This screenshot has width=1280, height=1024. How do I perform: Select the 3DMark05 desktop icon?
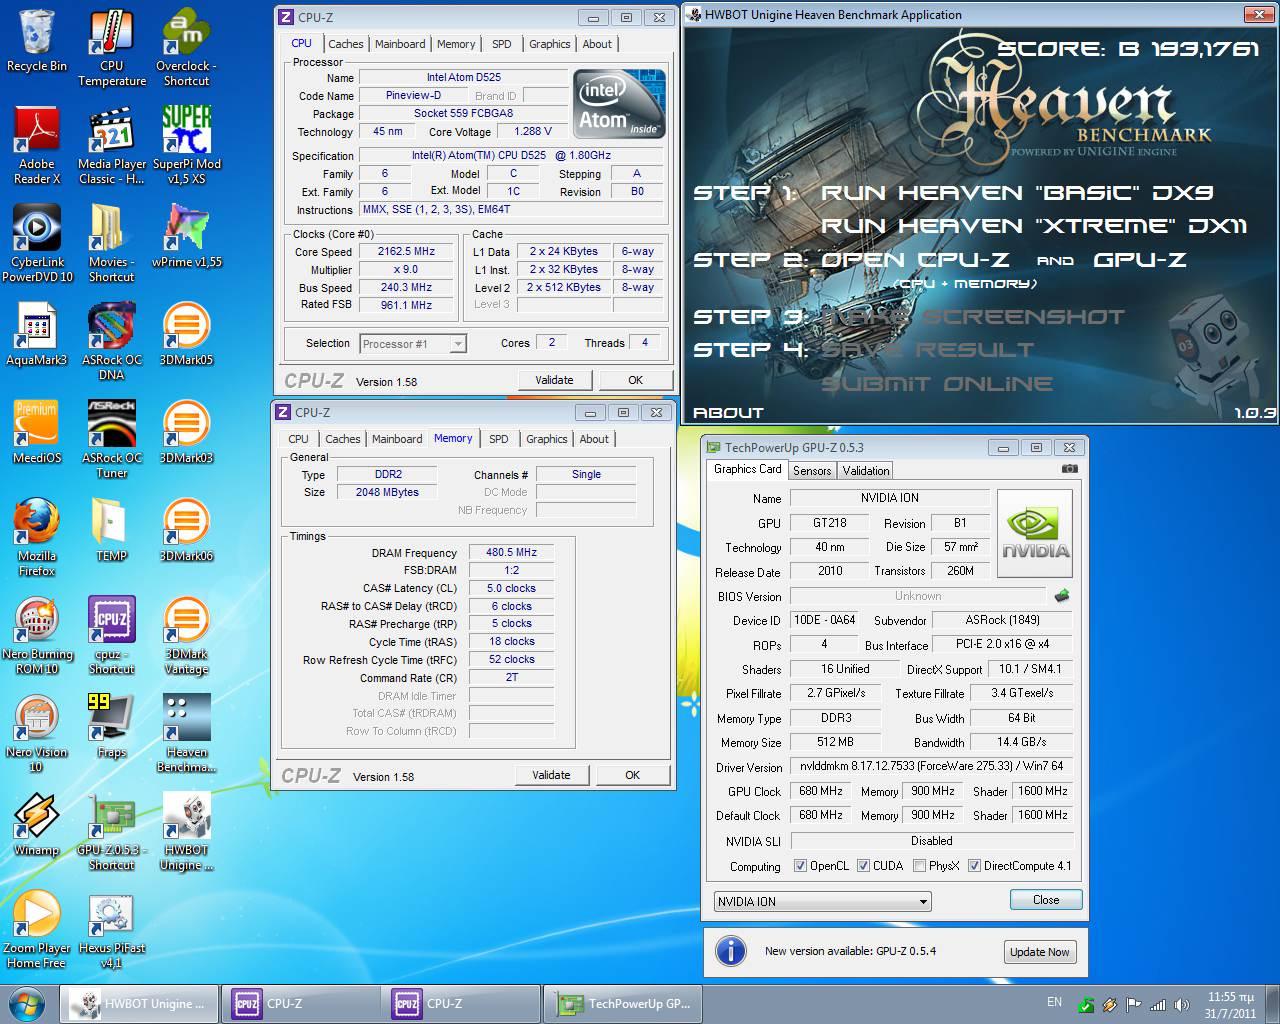pyautogui.click(x=186, y=334)
